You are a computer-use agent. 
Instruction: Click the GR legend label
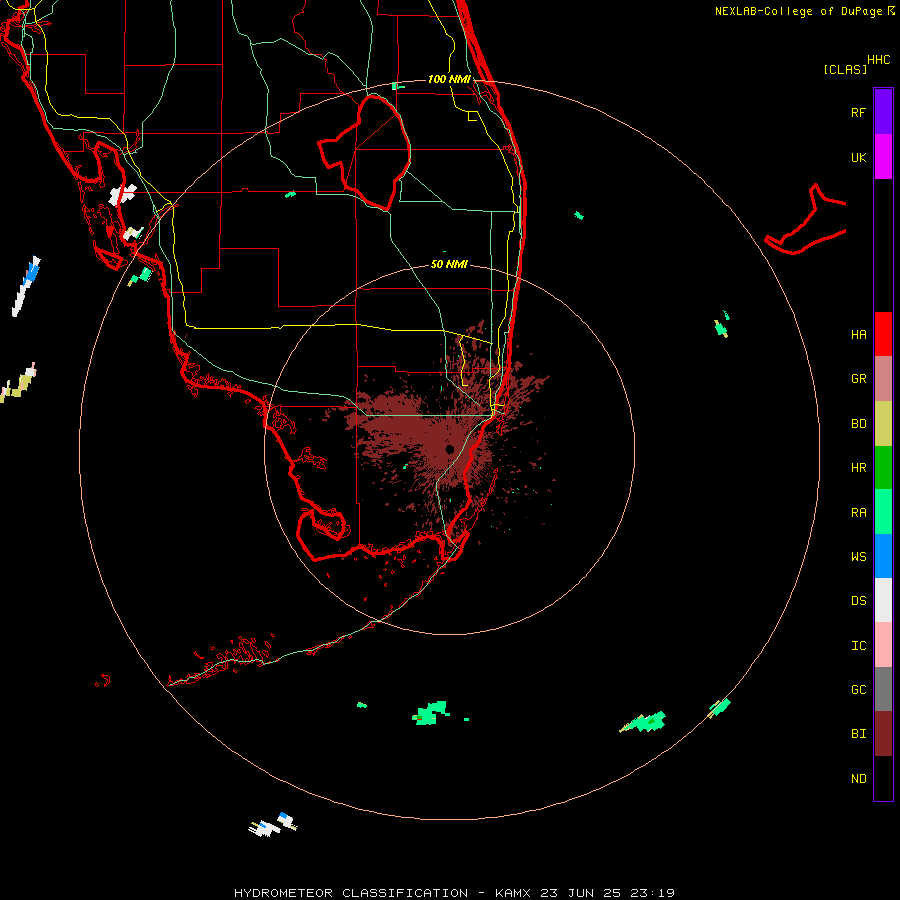click(x=858, y=379)
